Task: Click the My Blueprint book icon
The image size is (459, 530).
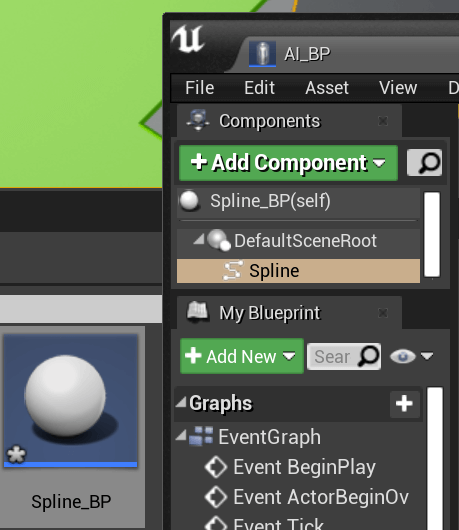Action: pyautogui.click(x=198, y=312)
